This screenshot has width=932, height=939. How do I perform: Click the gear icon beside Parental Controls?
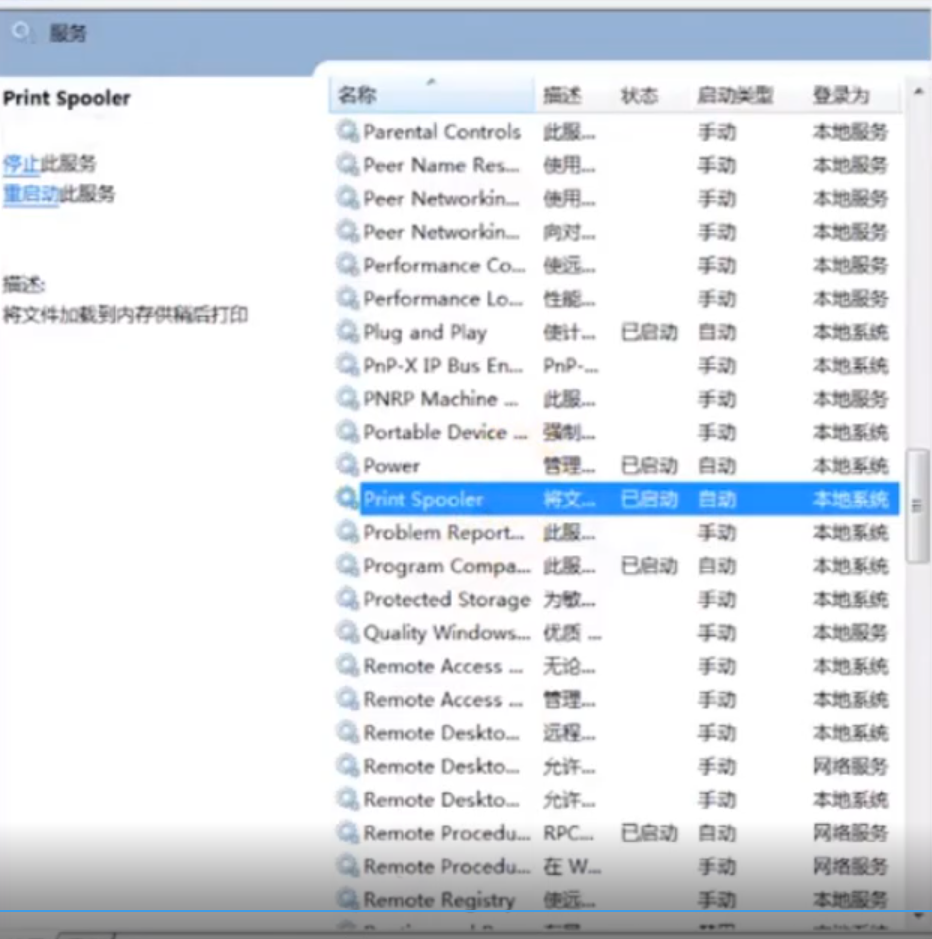347,131
